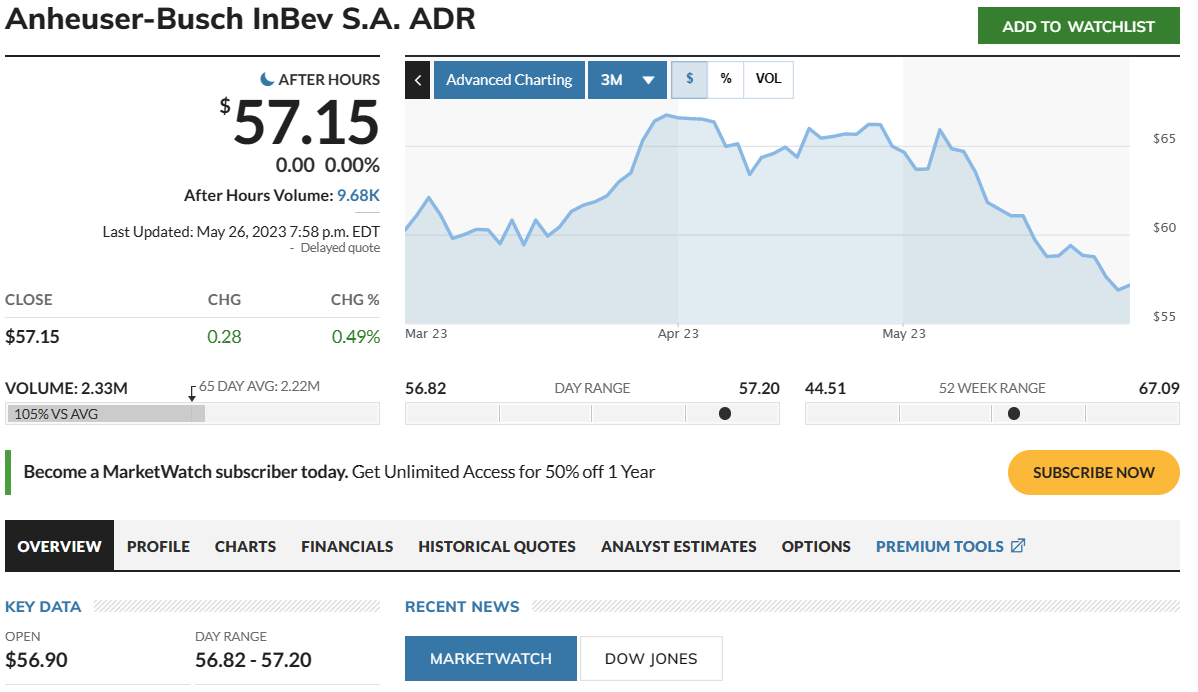This screenshot has height=692, width=1198.
Task: Show volume on the chart with VOL
Action: tap(769, 79)
